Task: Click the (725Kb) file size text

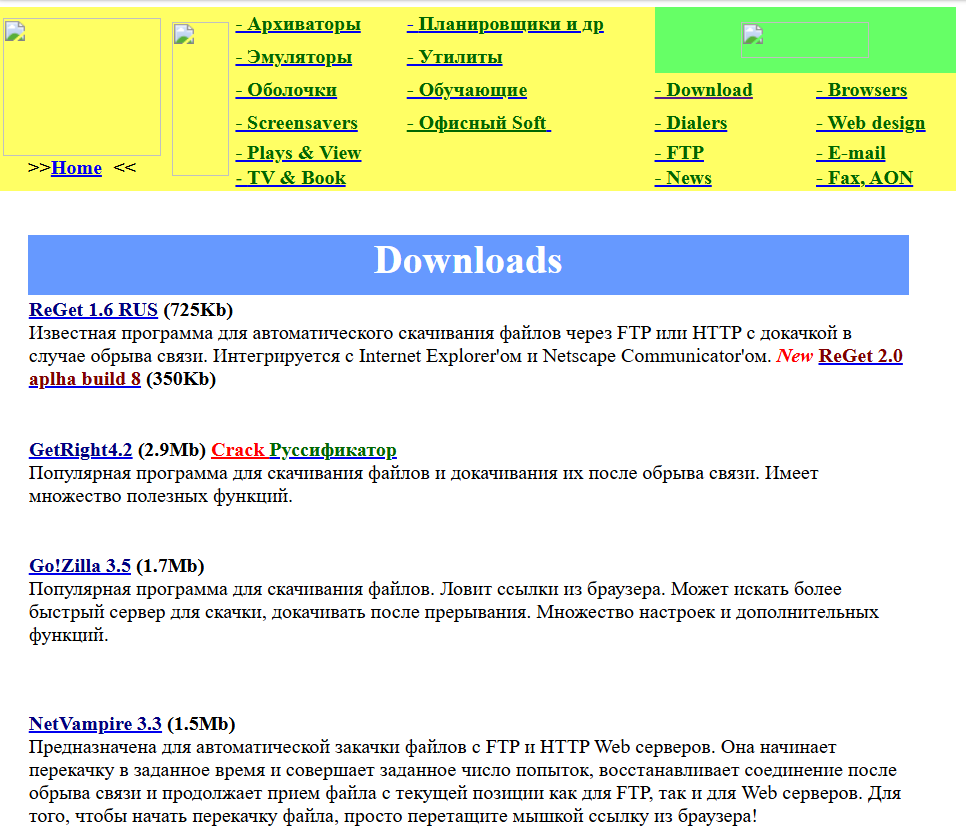Action: (198, 310)
